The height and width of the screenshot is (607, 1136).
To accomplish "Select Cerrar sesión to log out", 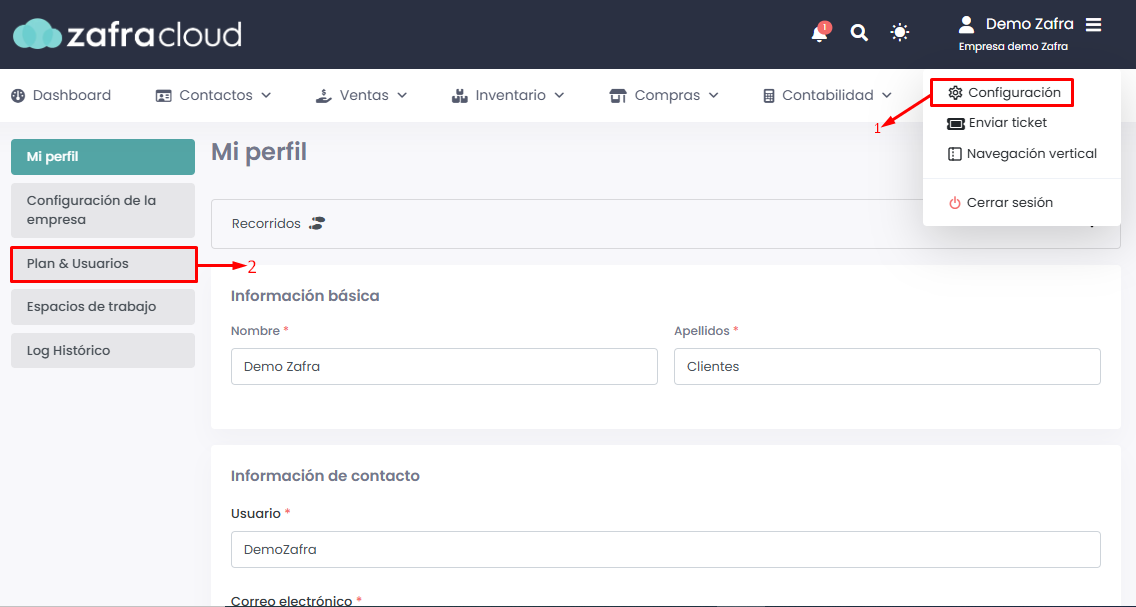I will [1001, 203].
